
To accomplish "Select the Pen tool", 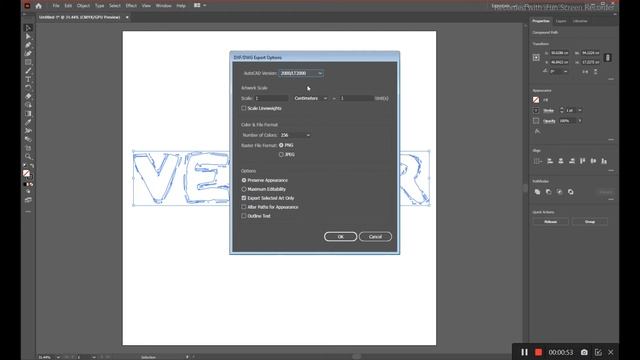I will point(28,45).
